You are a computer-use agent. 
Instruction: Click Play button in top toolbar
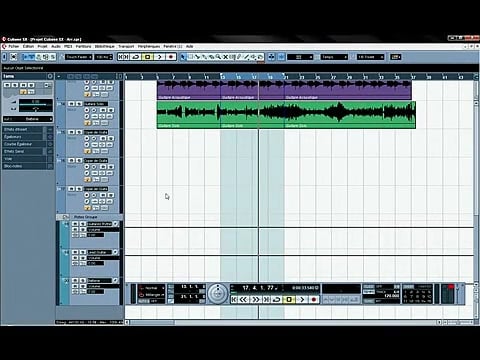coord(159,57)
